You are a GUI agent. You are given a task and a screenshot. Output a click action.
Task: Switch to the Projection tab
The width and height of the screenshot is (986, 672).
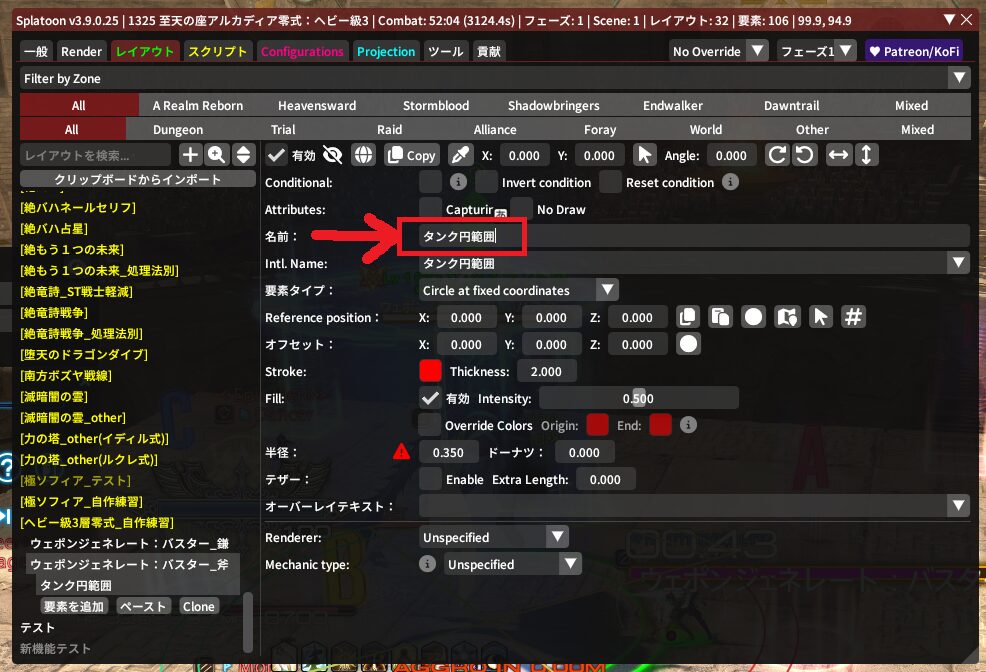point(386,51)
